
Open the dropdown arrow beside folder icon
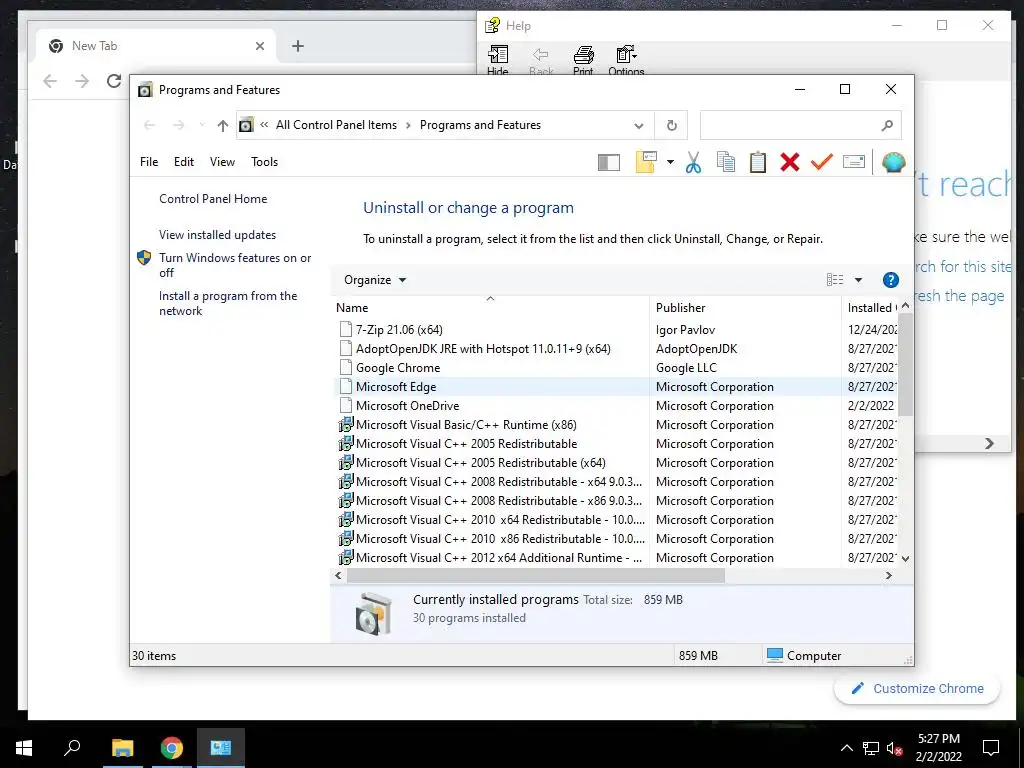pyautogui.click(x=670, y=162)
